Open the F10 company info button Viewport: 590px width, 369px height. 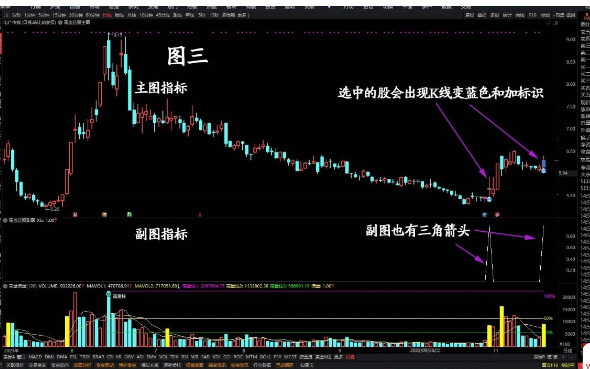pos(532,15)
